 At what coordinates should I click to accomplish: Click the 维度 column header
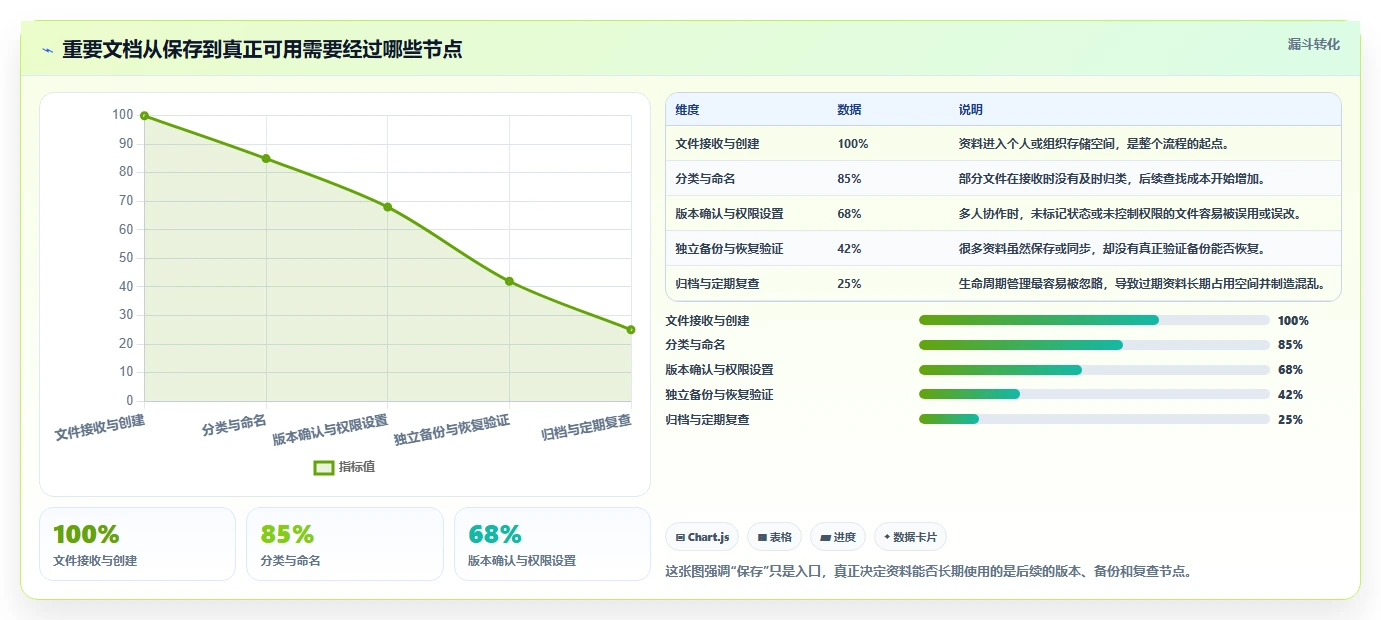coord(688,110)
